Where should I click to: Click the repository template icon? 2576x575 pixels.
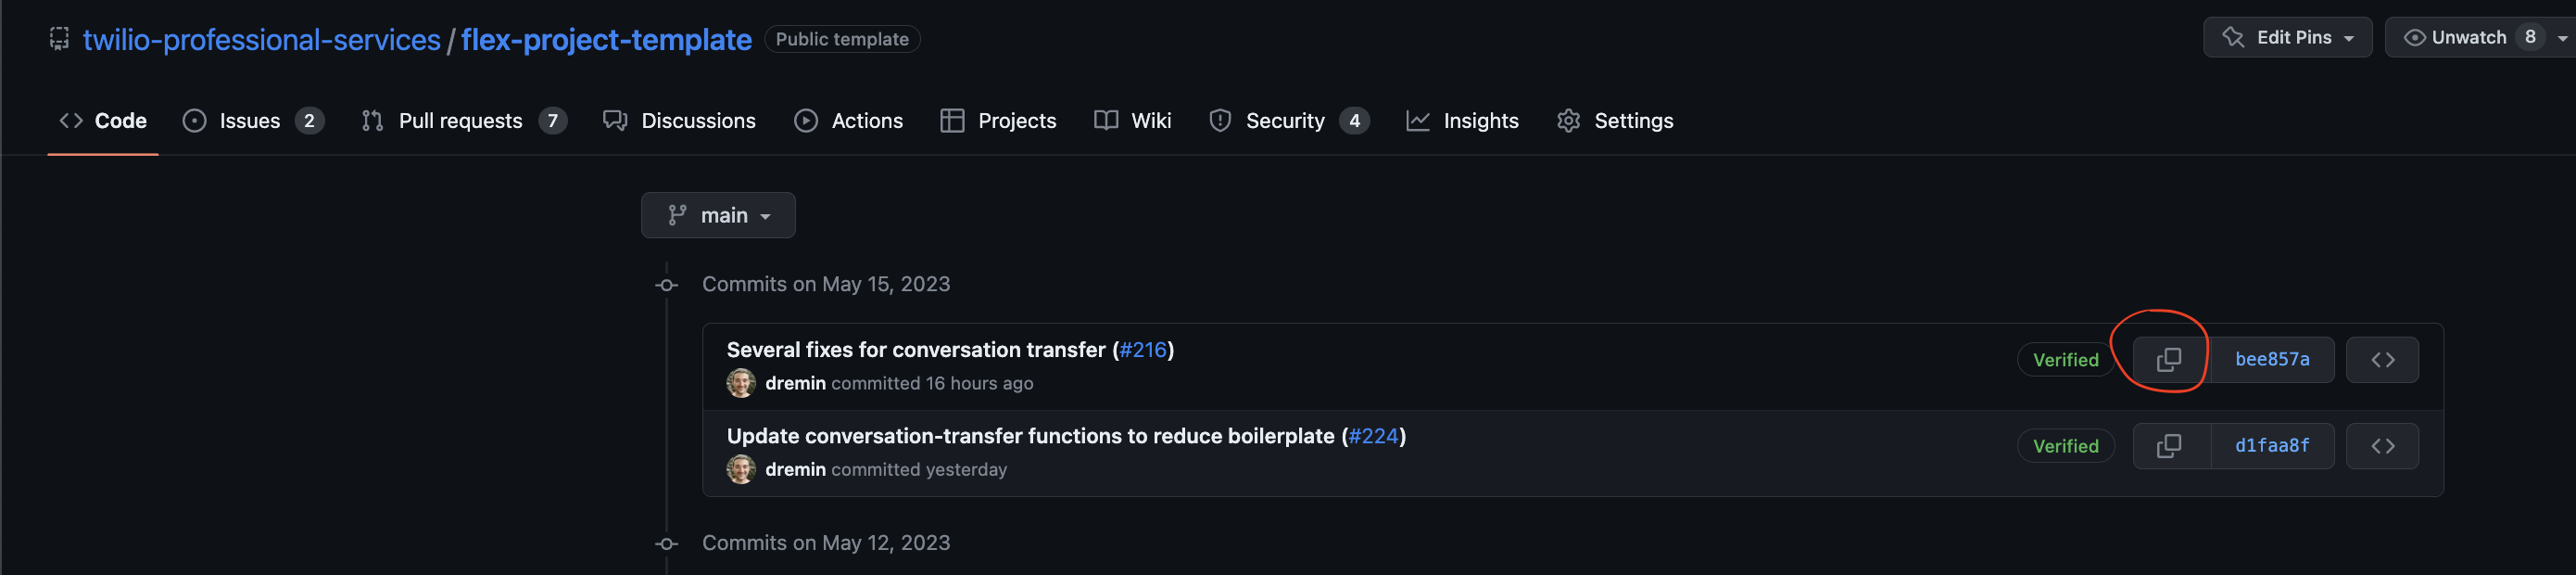click(x=60, y=39)
